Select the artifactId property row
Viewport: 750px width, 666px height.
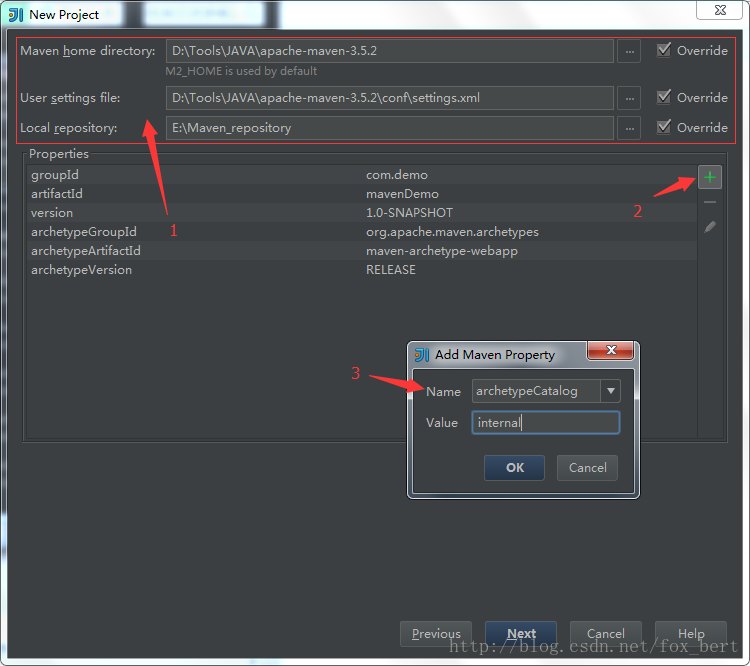(362, 194)
